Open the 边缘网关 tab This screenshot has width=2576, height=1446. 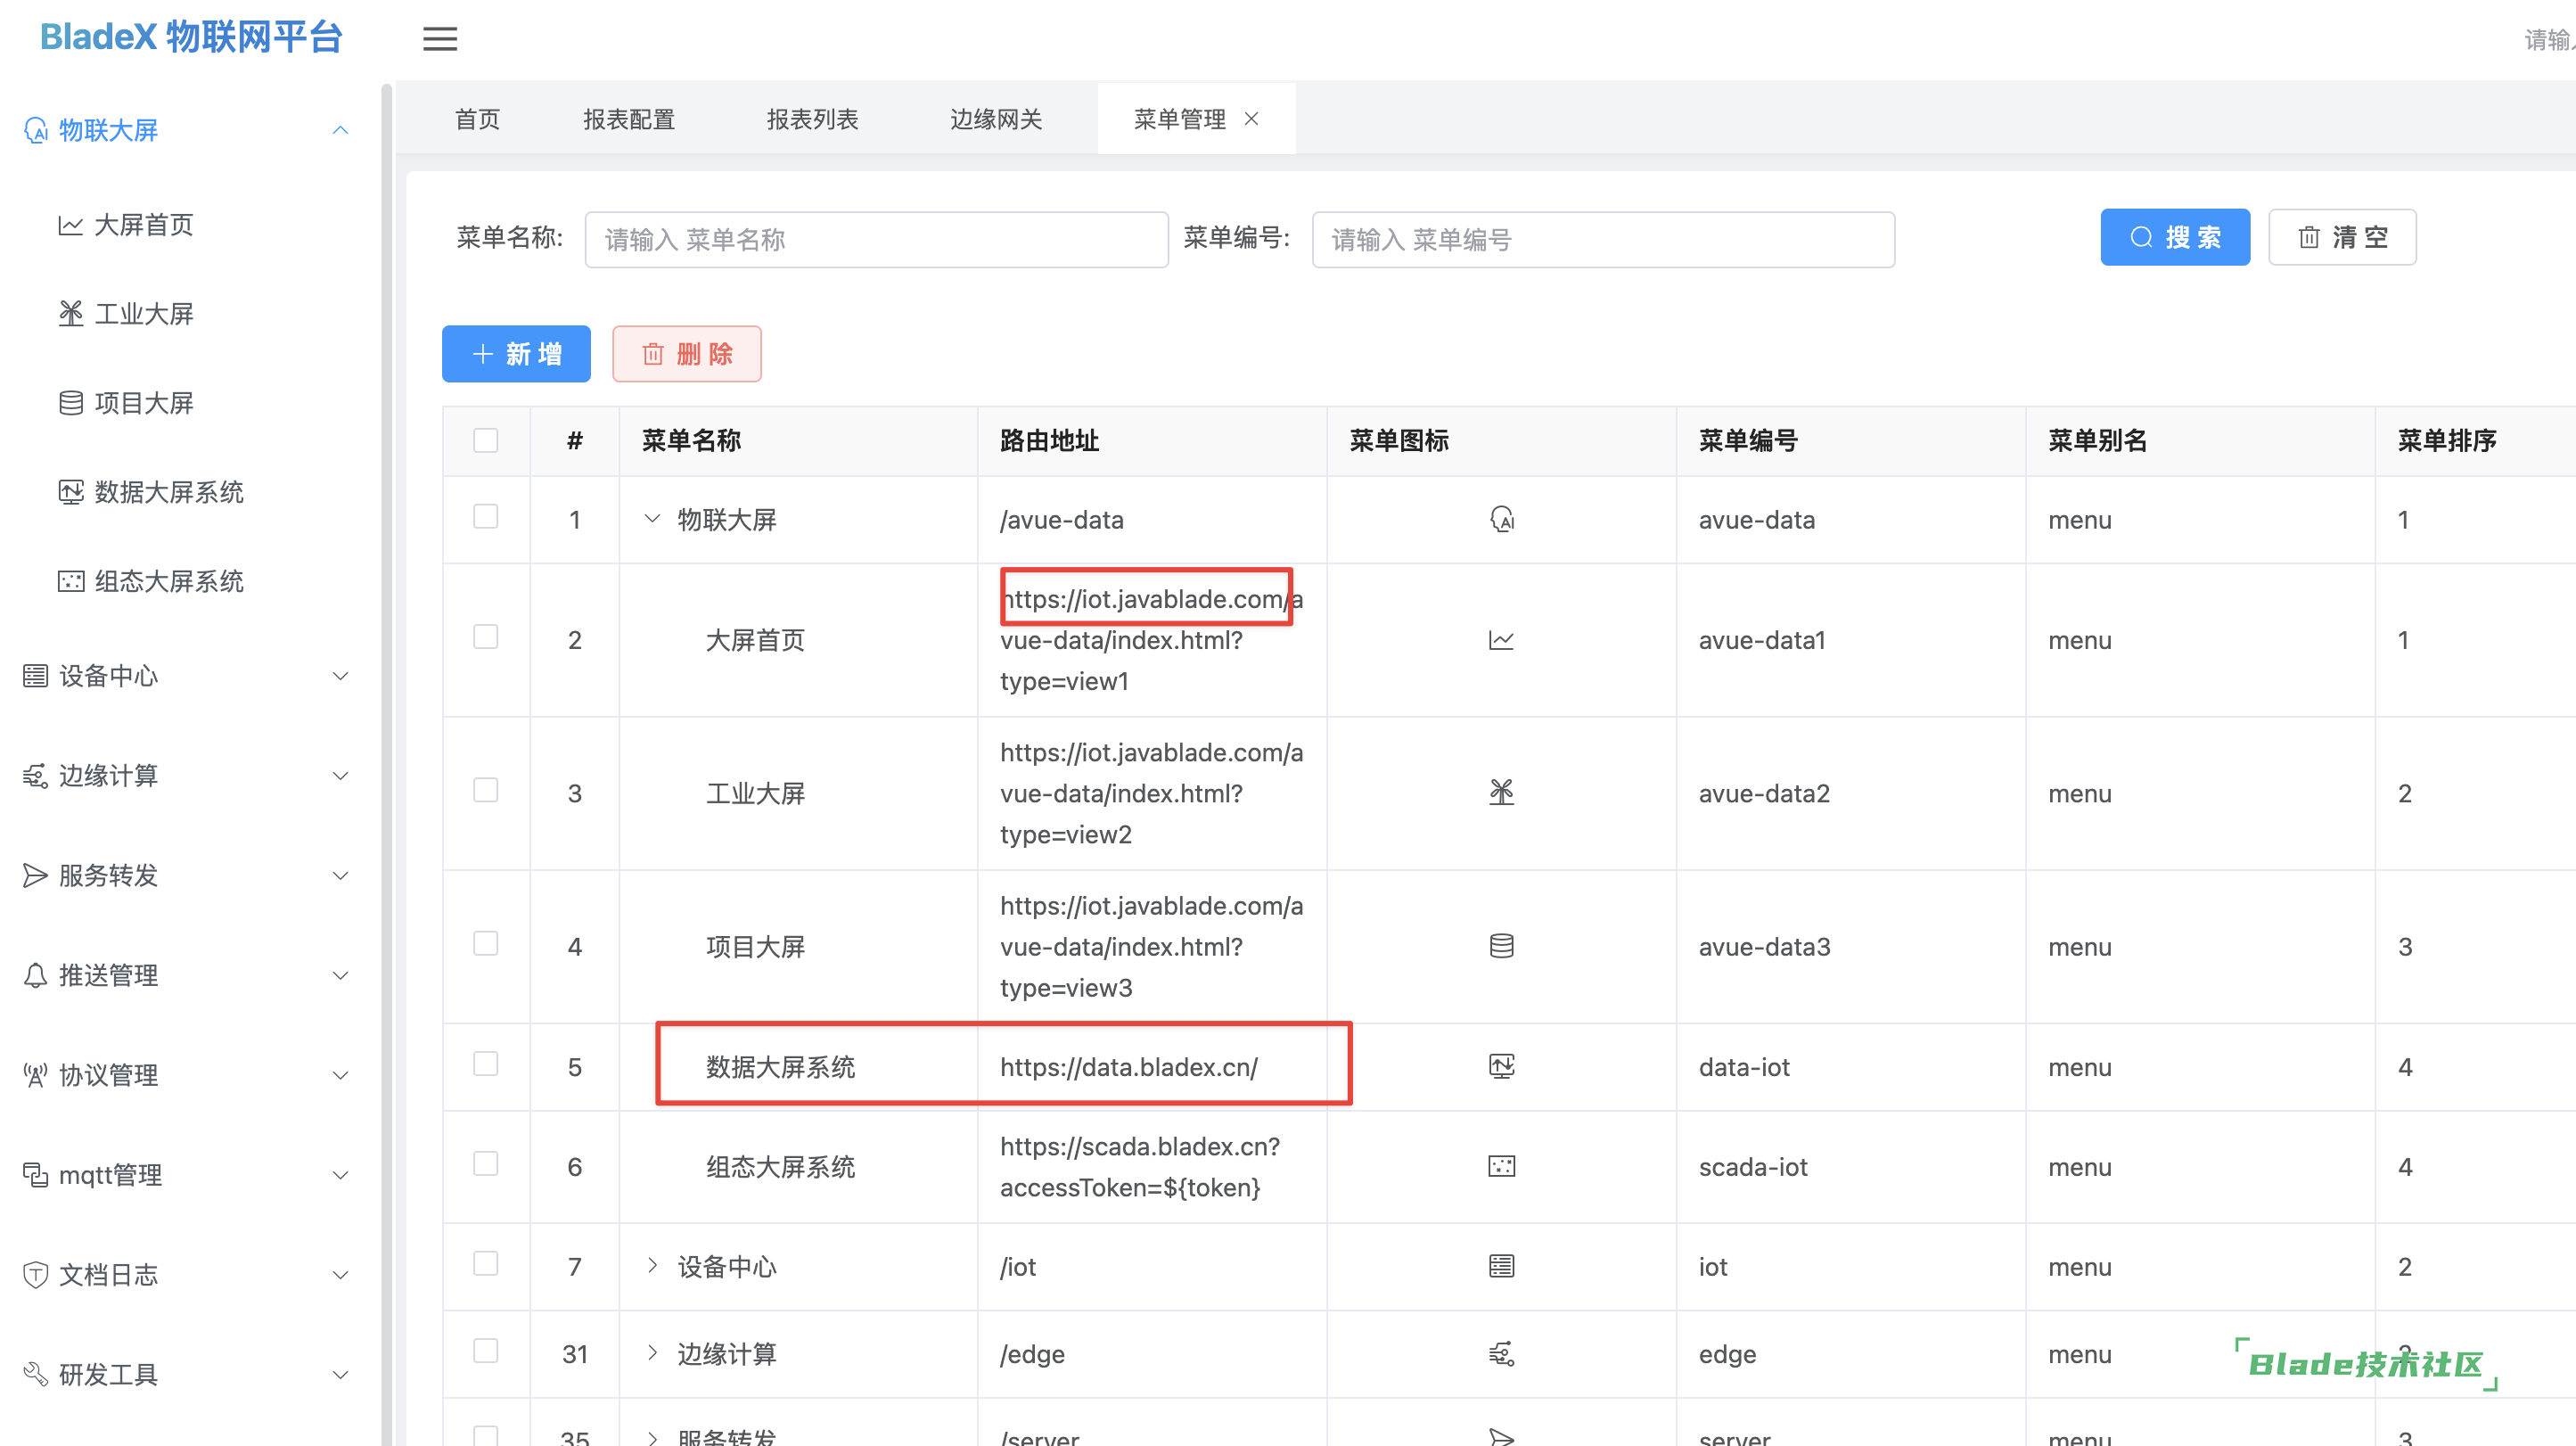point(996,119)
